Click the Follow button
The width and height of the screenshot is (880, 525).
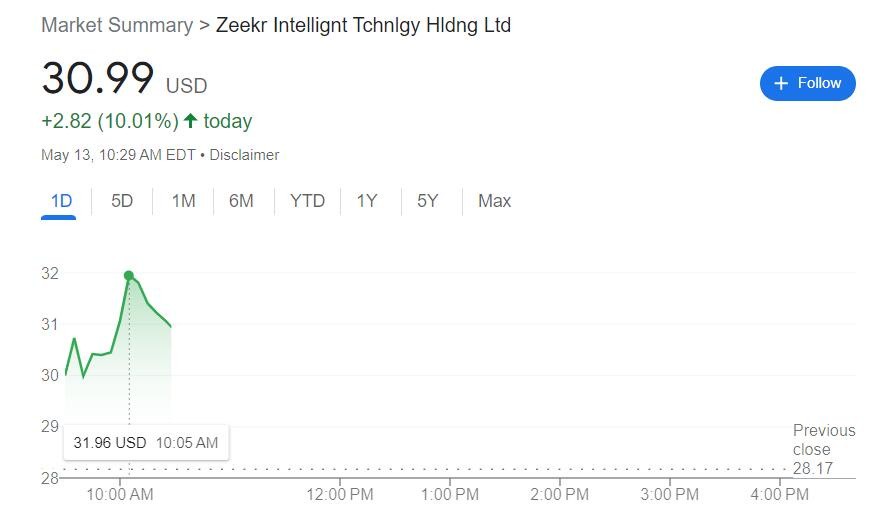point(807,83)
